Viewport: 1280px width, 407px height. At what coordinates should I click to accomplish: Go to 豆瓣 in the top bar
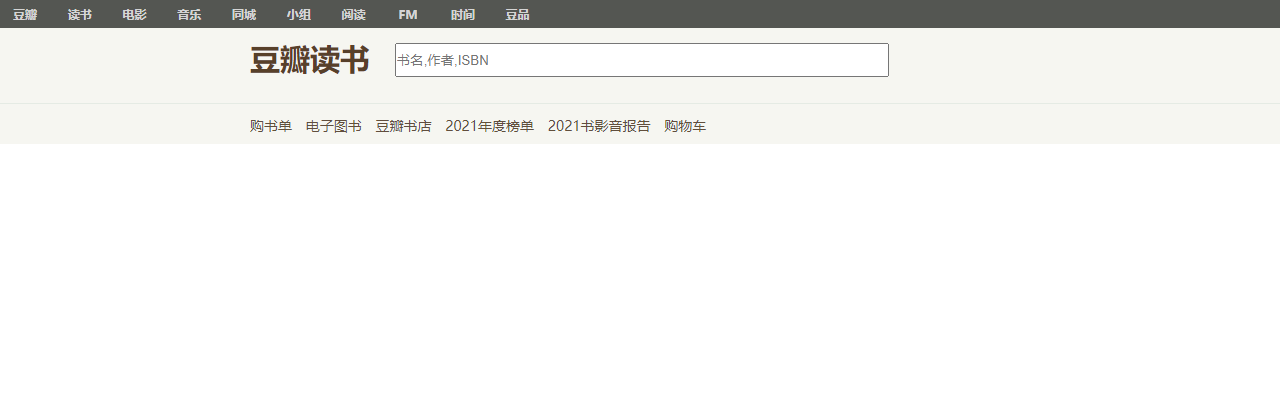click(25, 15)
